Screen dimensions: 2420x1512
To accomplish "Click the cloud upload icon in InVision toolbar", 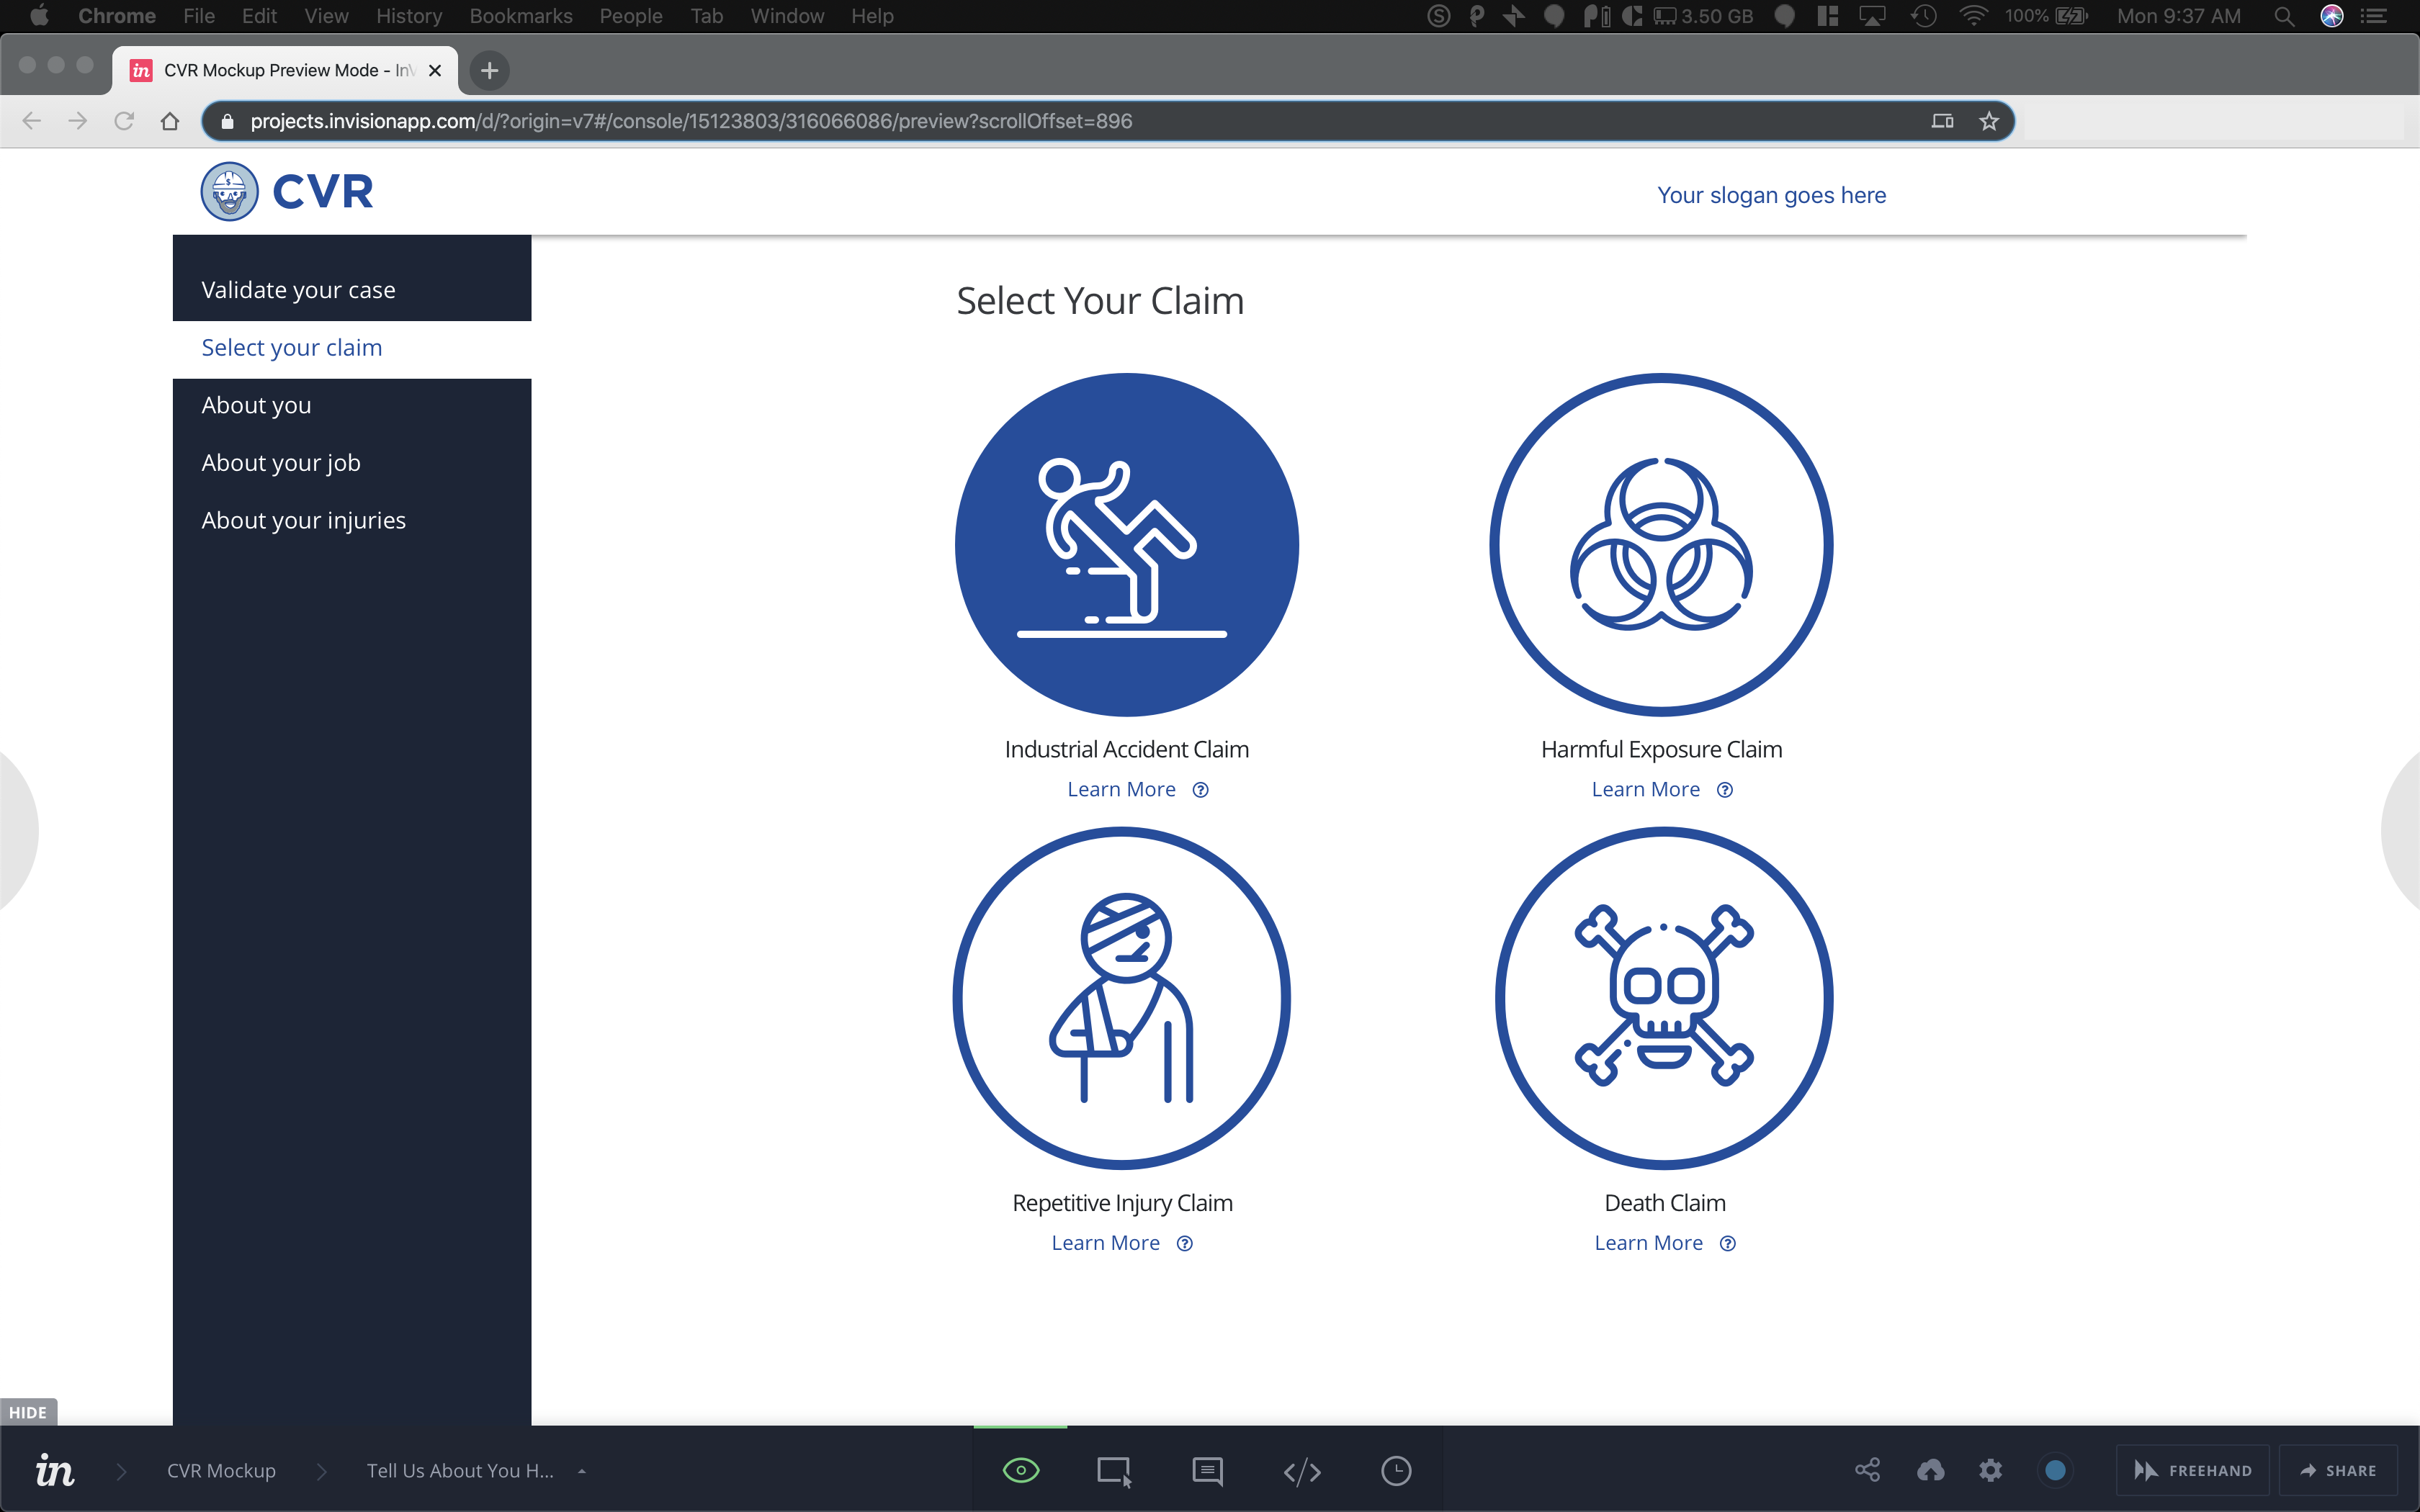I will (x=1930, y=1470).
